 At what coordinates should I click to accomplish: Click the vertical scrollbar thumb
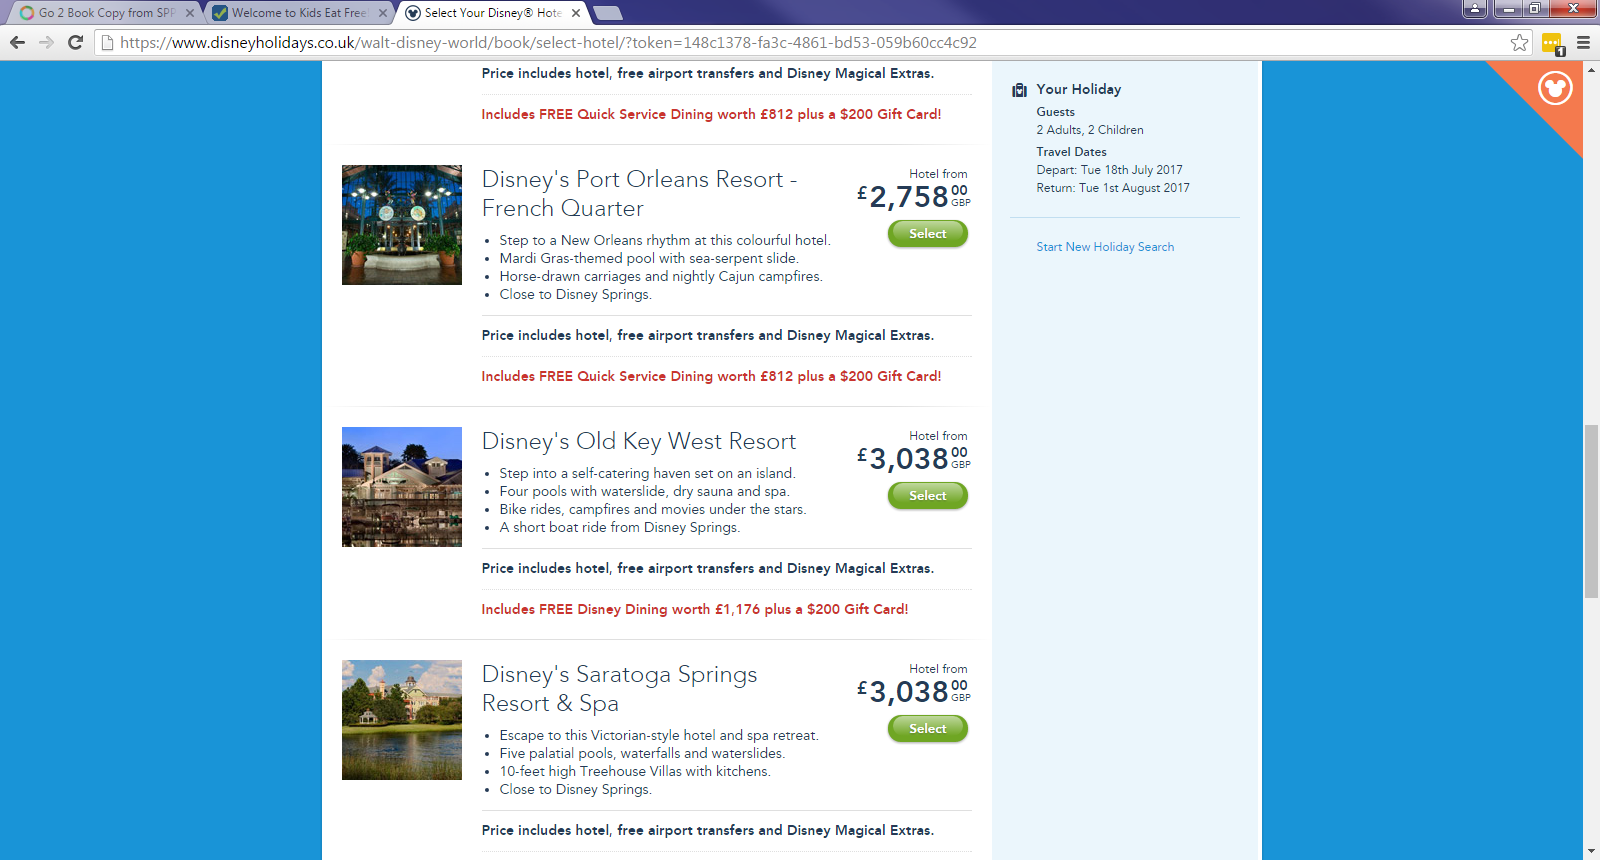click(1591, 511)
